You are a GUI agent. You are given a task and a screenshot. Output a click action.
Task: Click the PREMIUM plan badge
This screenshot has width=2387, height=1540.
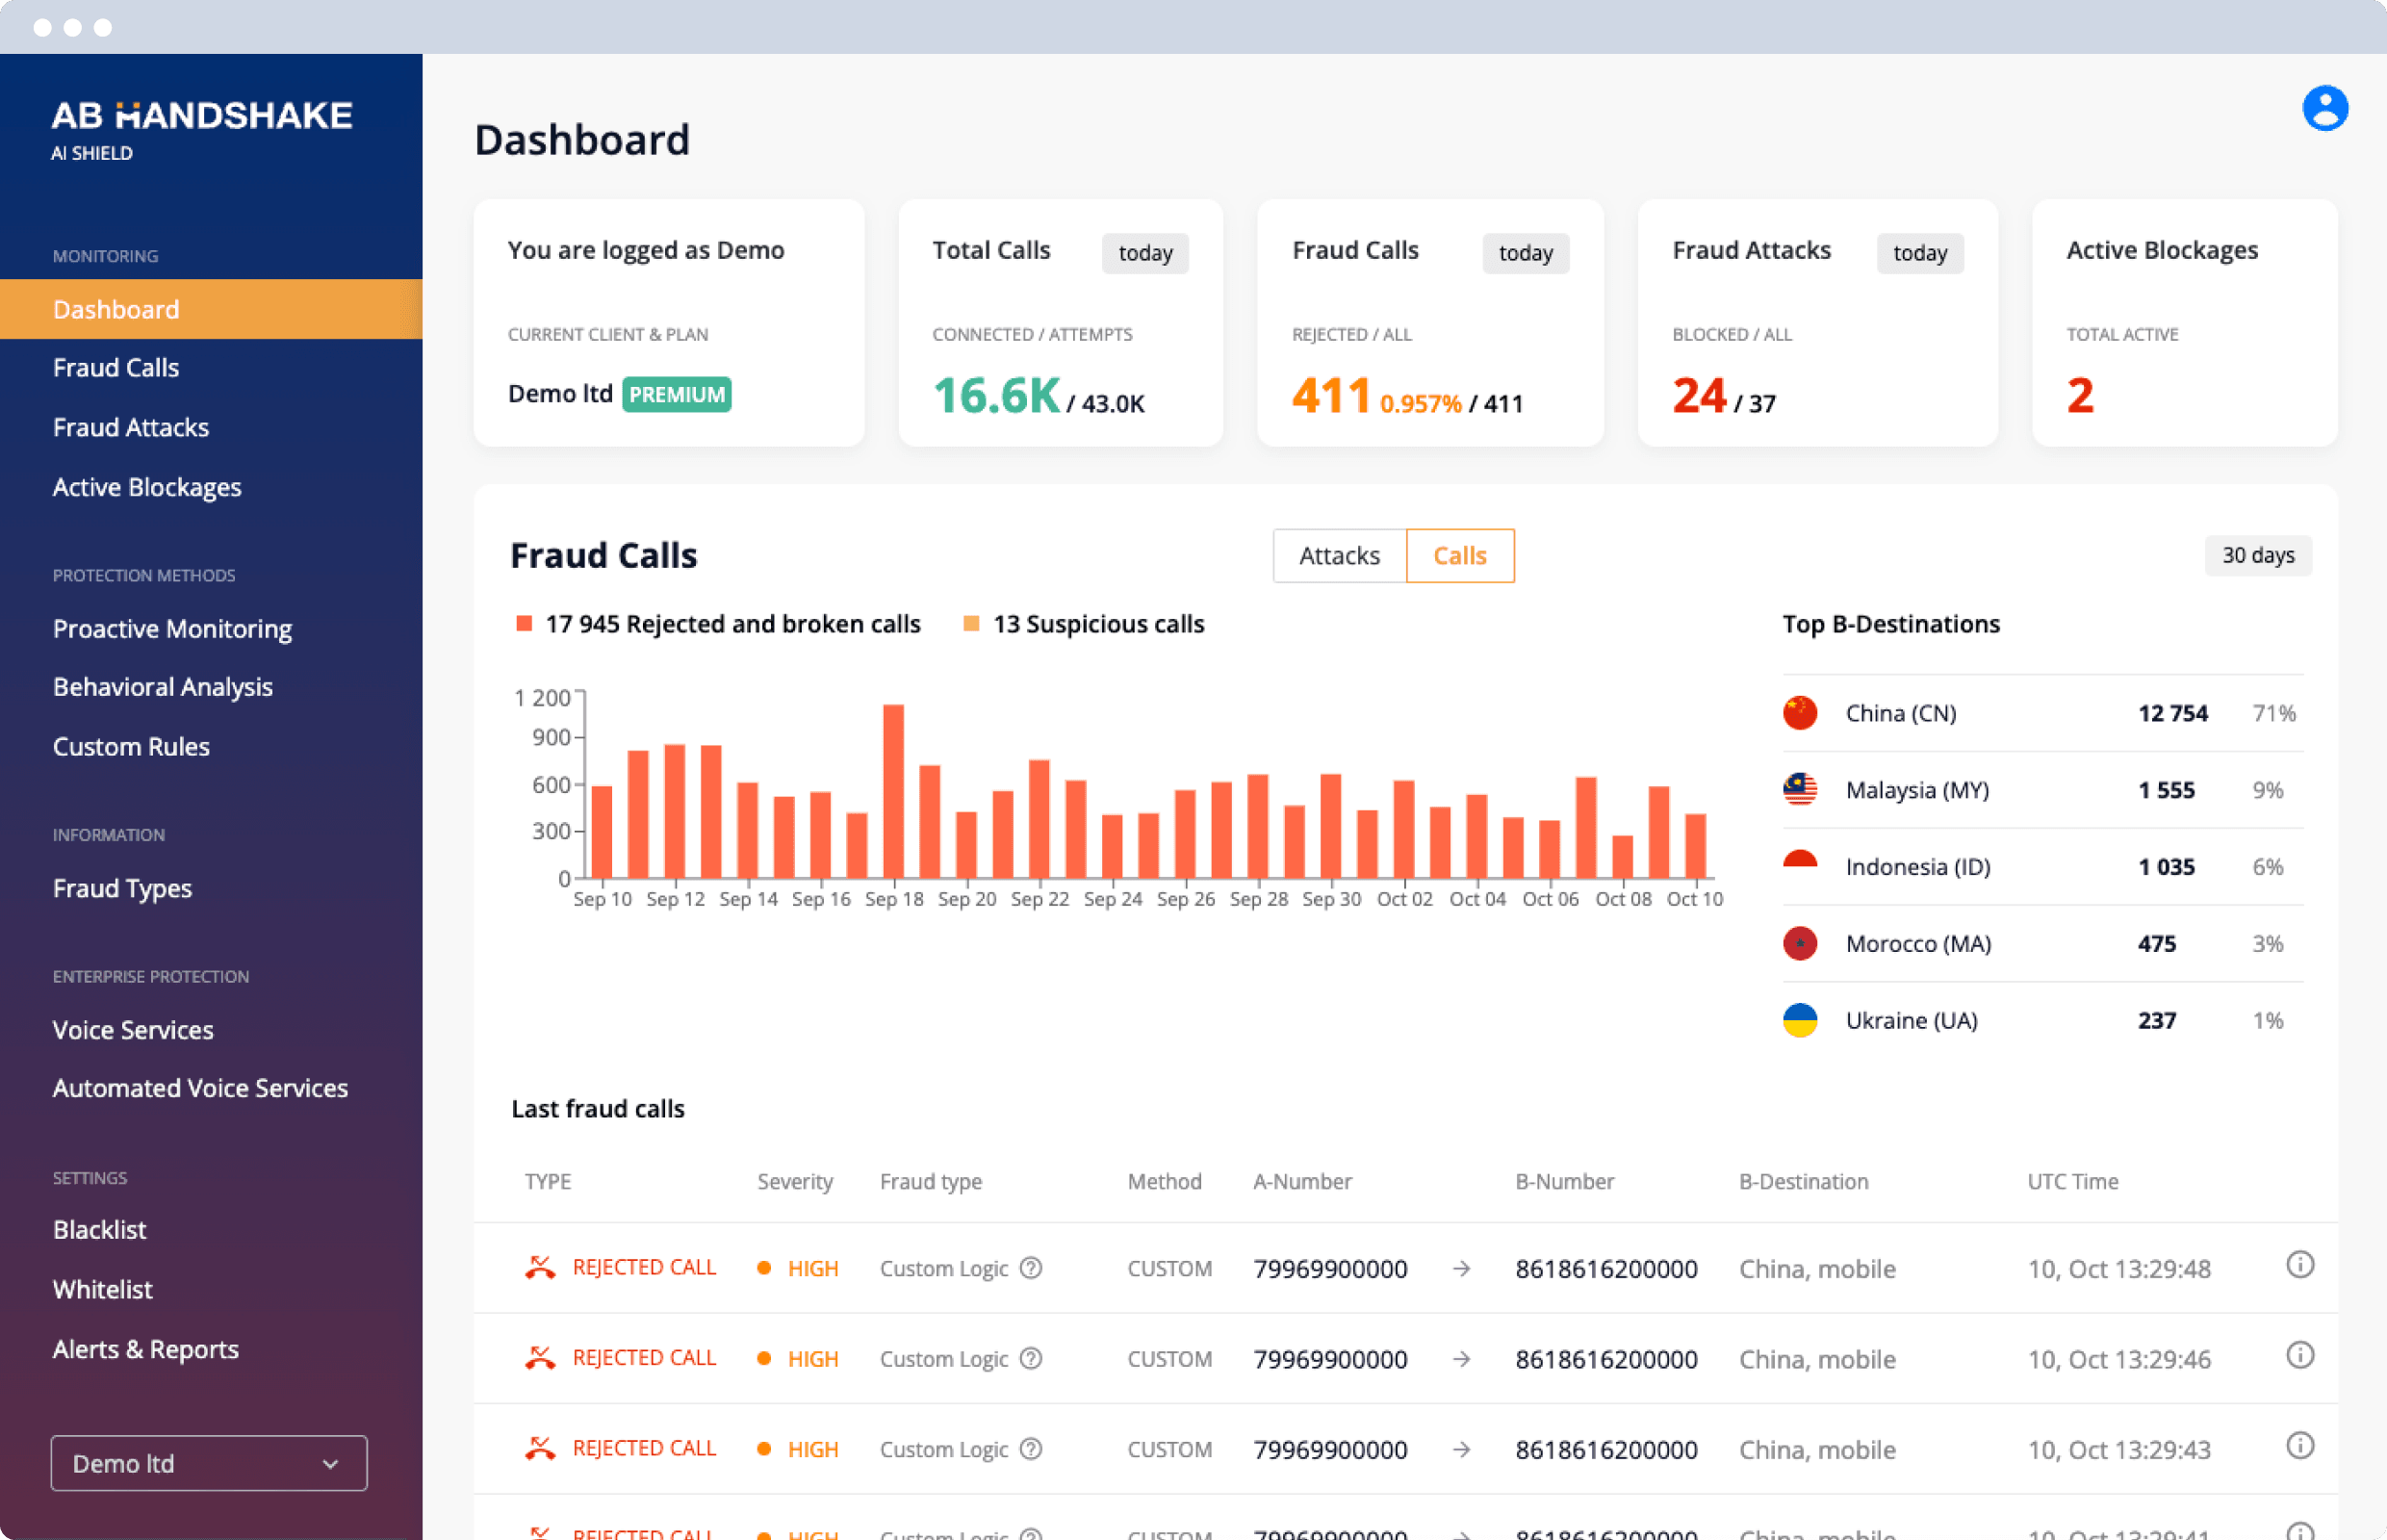[x=677, y=394]
